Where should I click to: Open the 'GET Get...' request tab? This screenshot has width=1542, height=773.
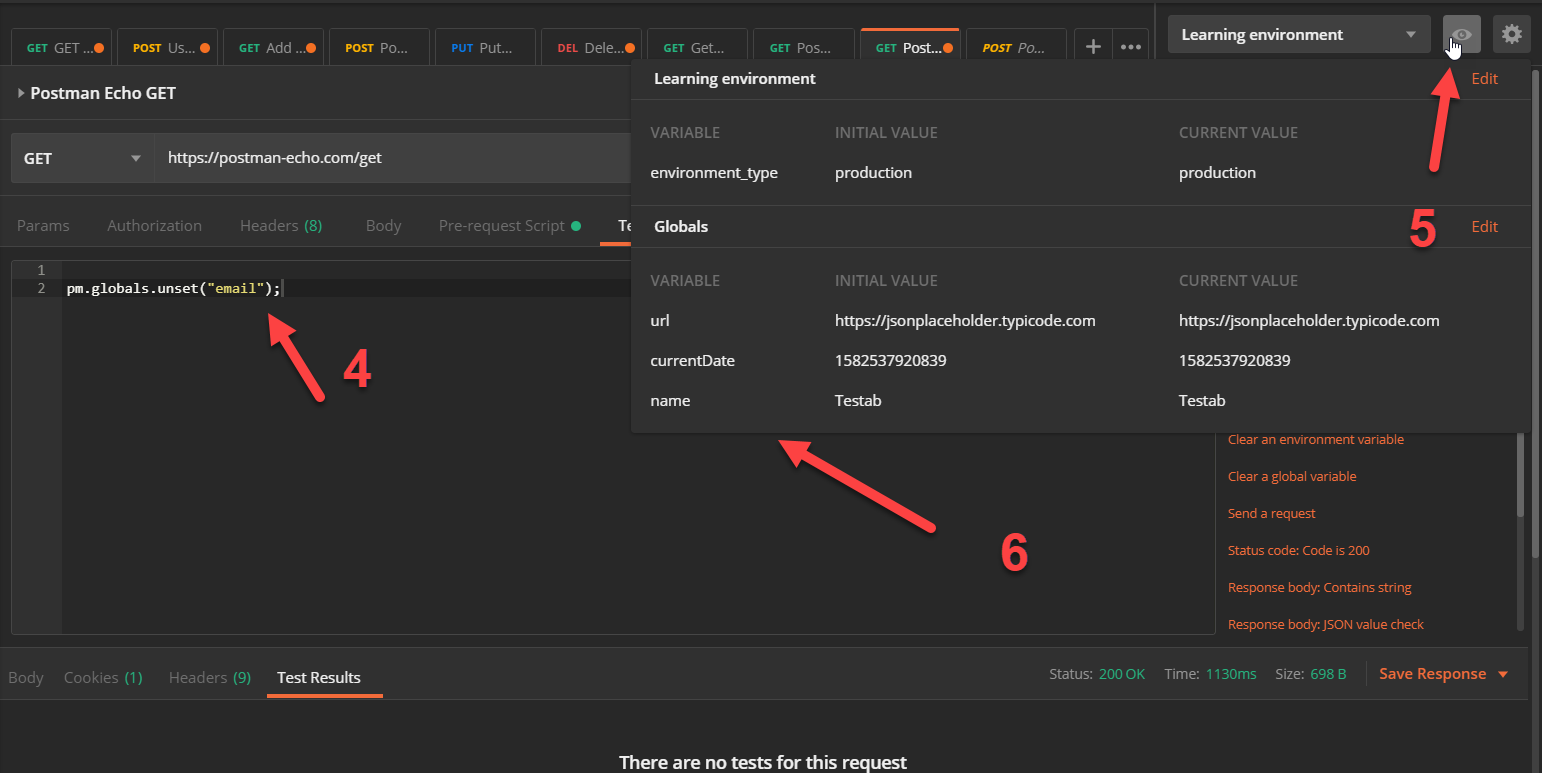click(695, 47)
